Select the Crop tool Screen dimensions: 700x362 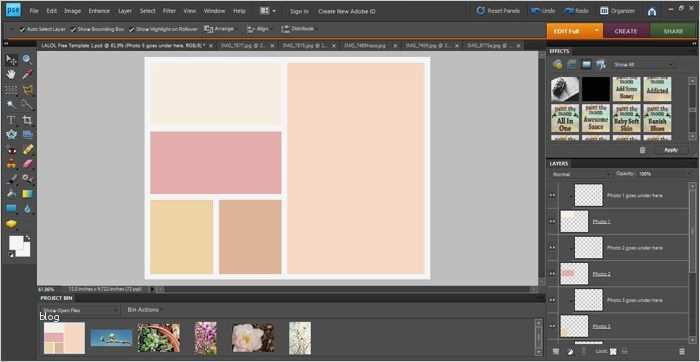[x=27, y=120]
